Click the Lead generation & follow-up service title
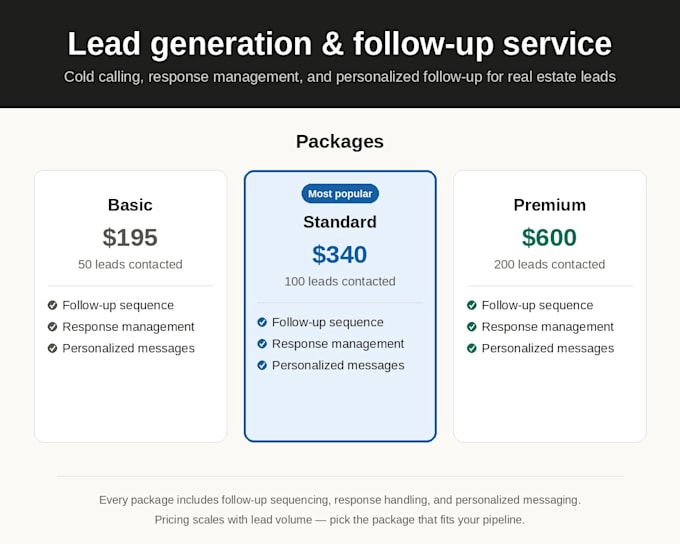The width and height of the screenshot is (680, 544). point(340,44)
